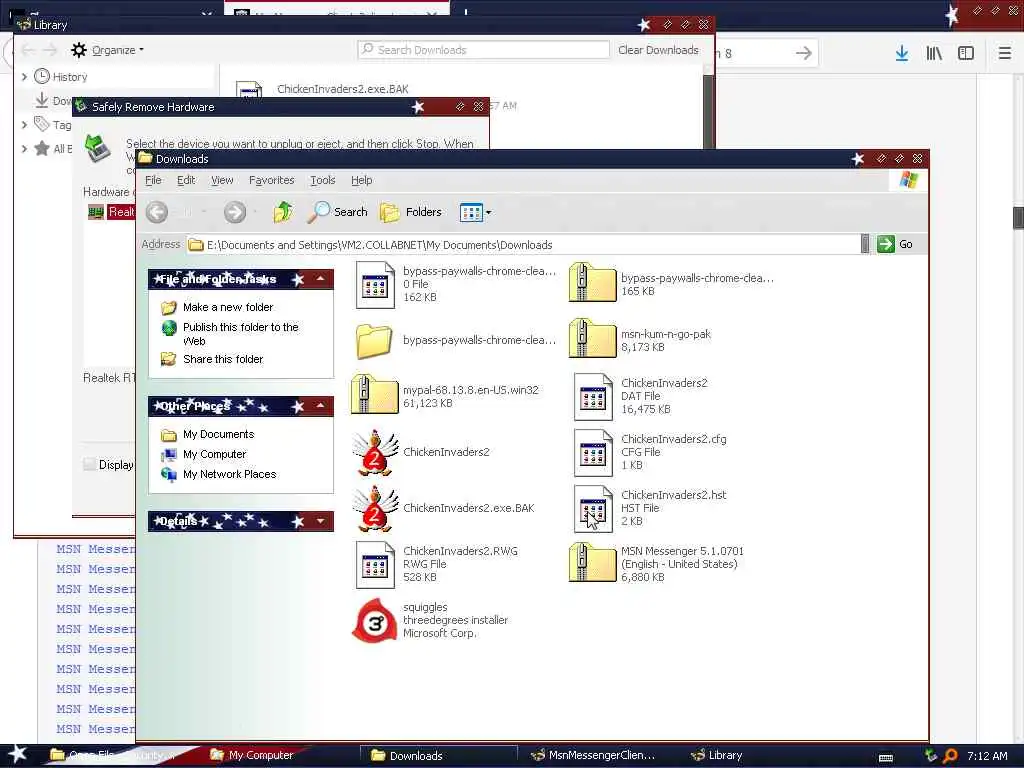Open the Help menu in Downloads window

(x=361, y=180)
